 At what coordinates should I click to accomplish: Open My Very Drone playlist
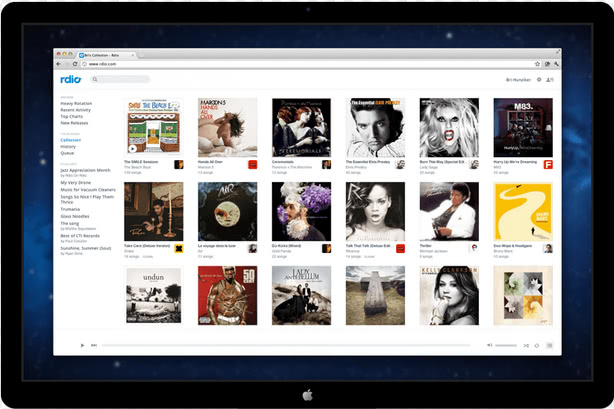tap(75, 183)
